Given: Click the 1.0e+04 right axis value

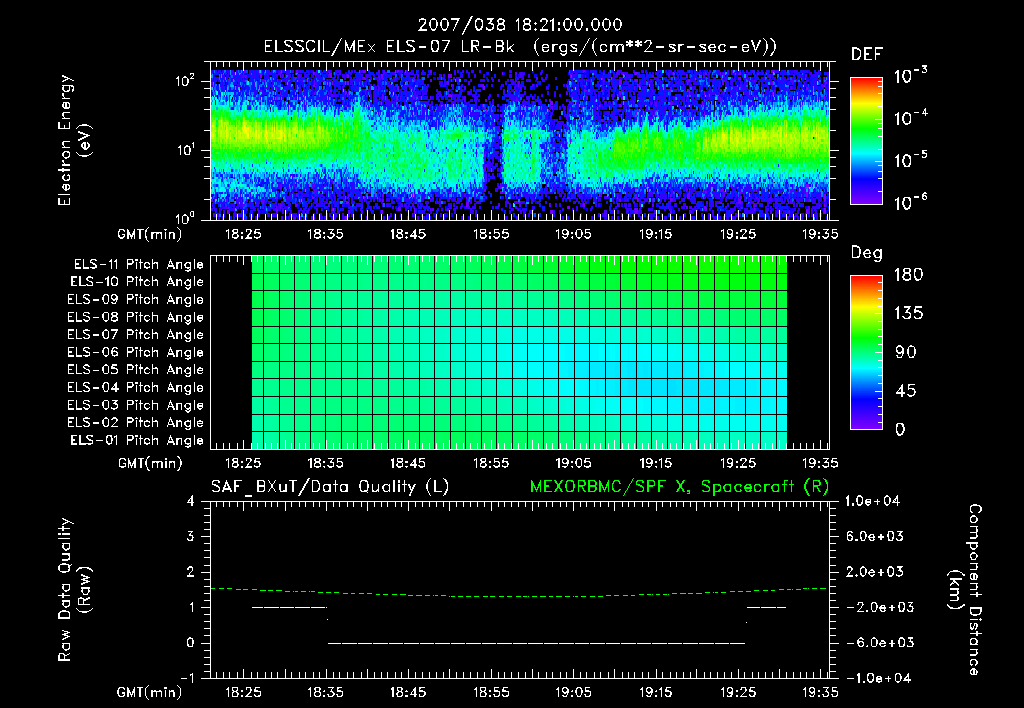Looking at the screenshot, I should (x=872, y=502).
